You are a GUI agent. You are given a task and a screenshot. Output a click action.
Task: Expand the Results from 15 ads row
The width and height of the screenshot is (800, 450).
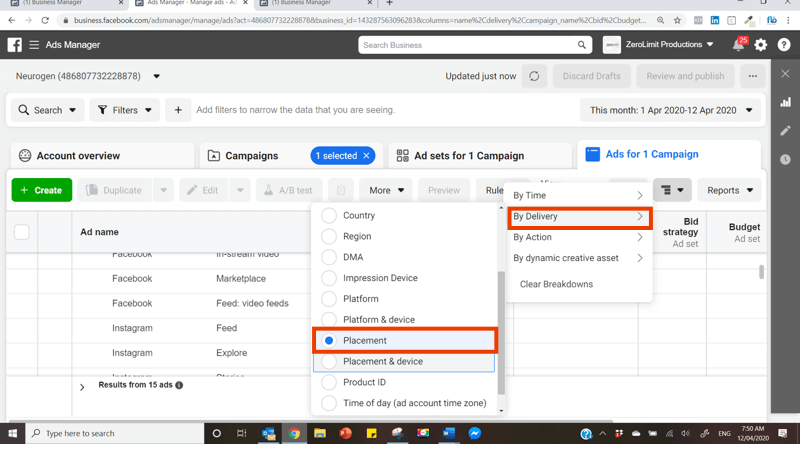pos(82,388)
